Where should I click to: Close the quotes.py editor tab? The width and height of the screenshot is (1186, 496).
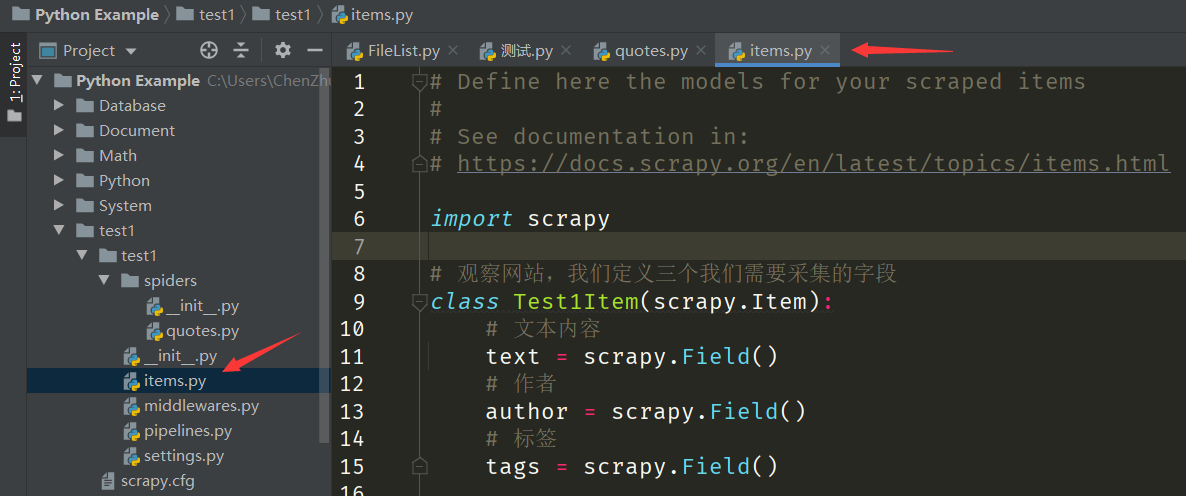pyautogui.click(x=701, y=50)
